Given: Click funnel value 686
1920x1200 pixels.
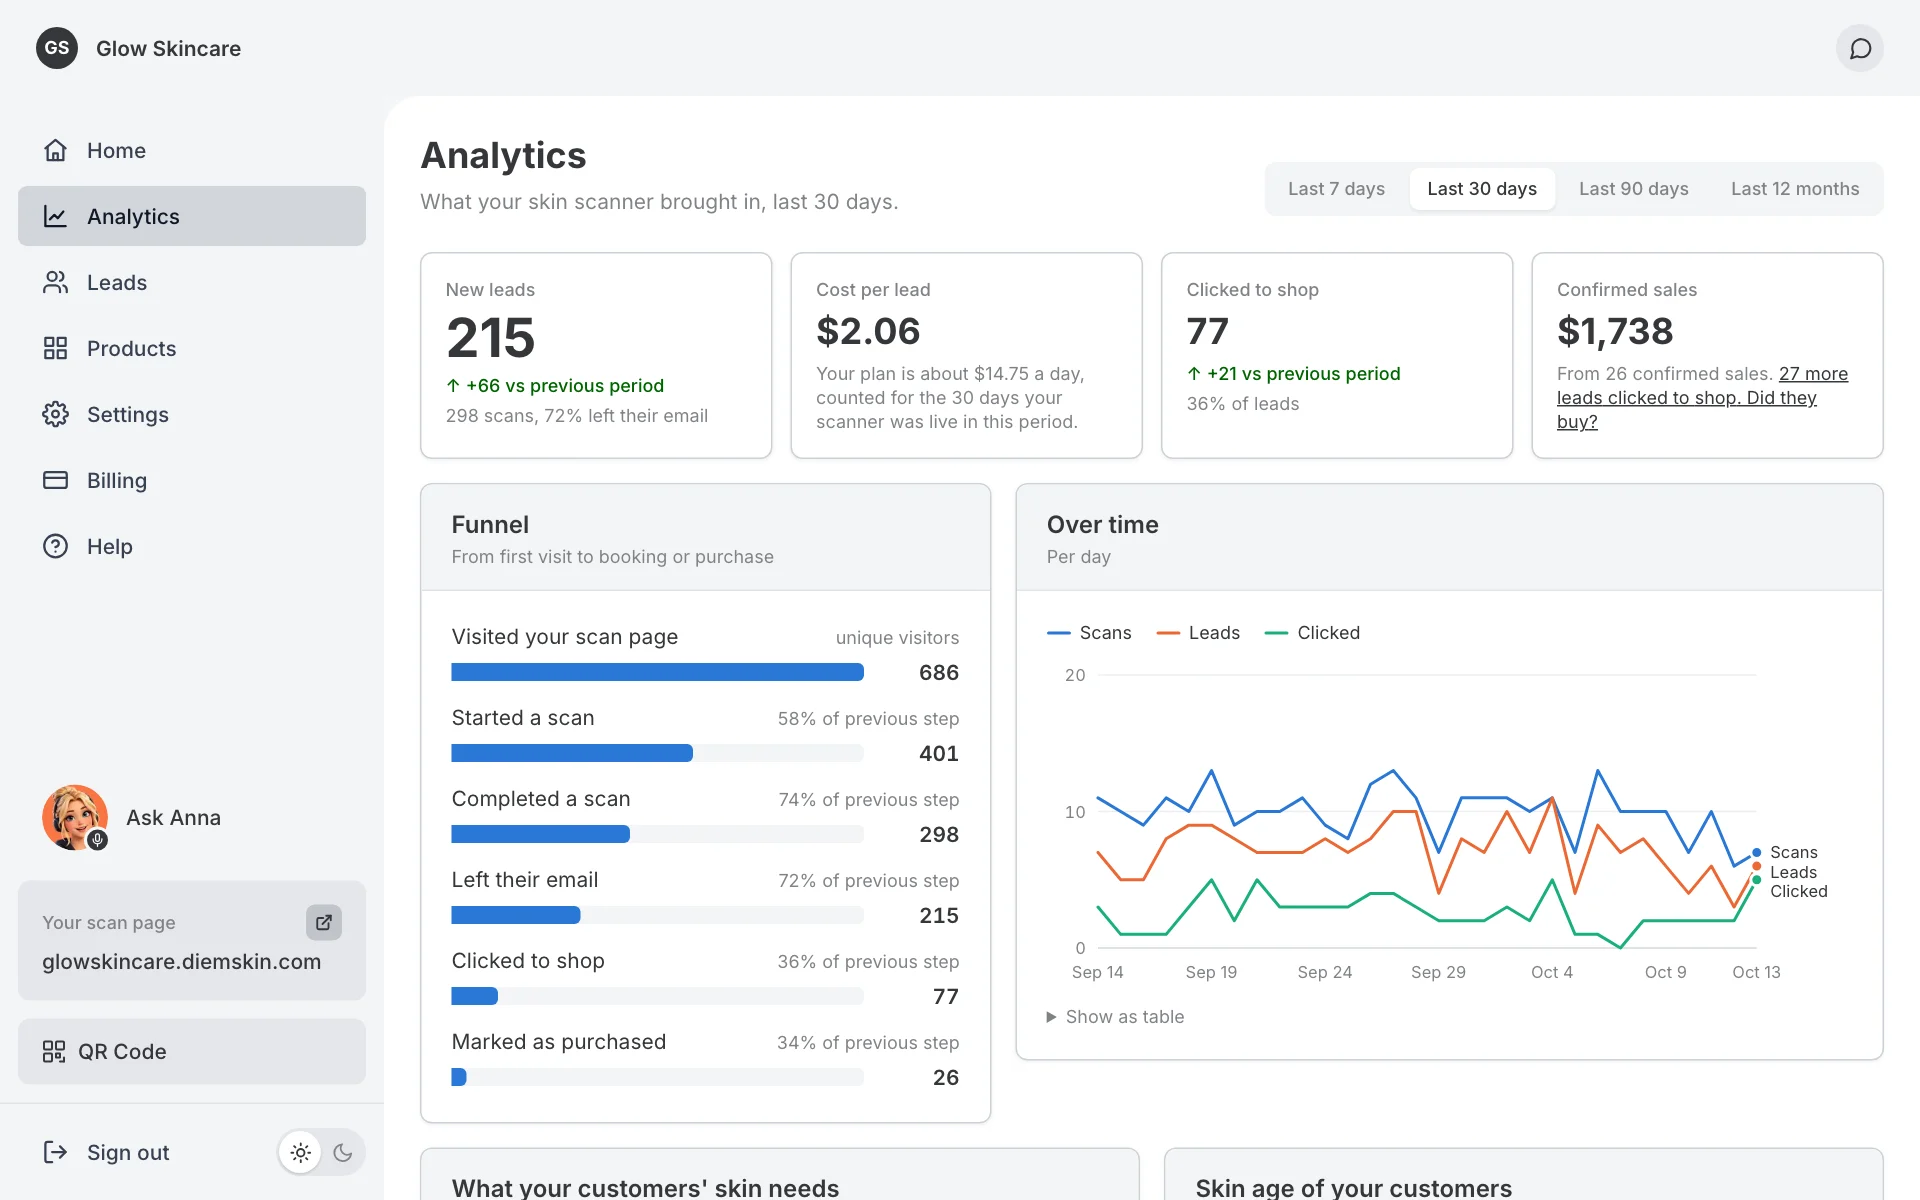Looking at the screenshot, I should coord(939,673).
